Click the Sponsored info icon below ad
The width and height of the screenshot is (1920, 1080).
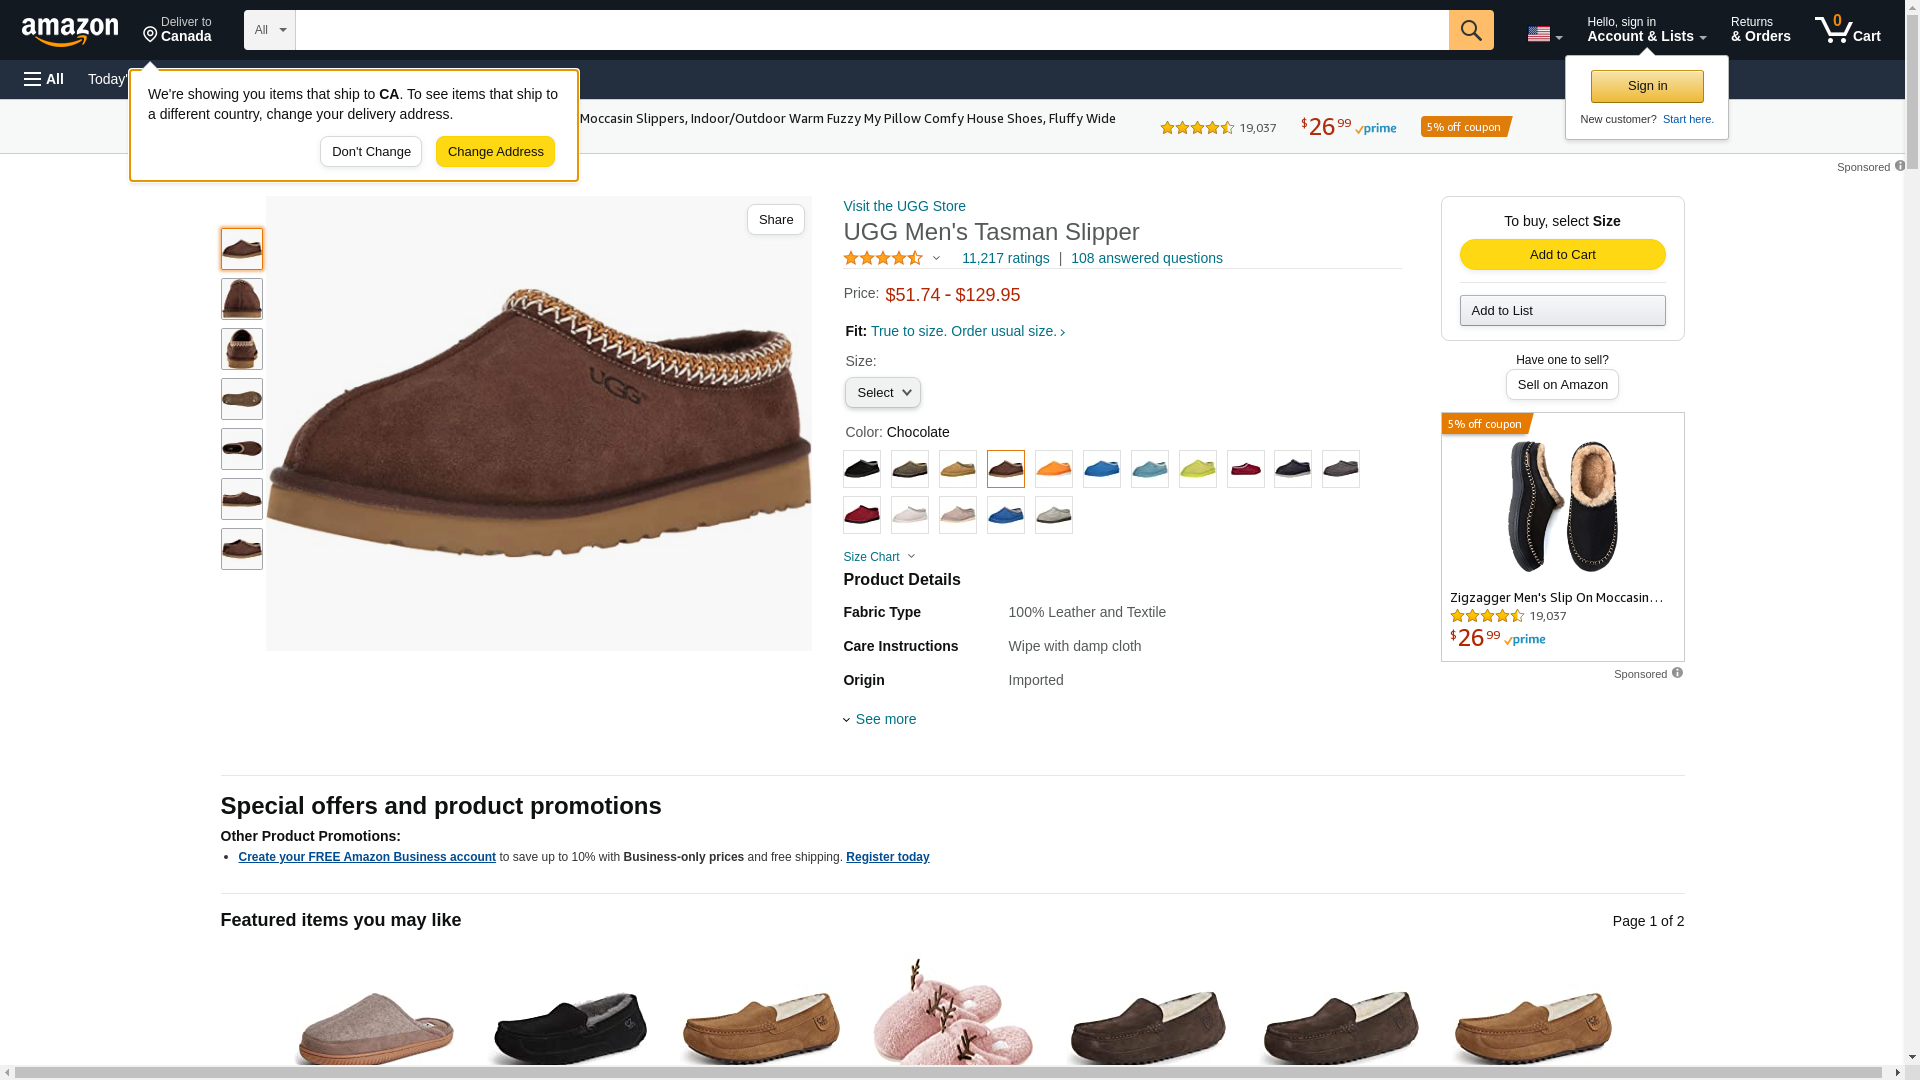pyautogui.click(x=1677, y=673)
